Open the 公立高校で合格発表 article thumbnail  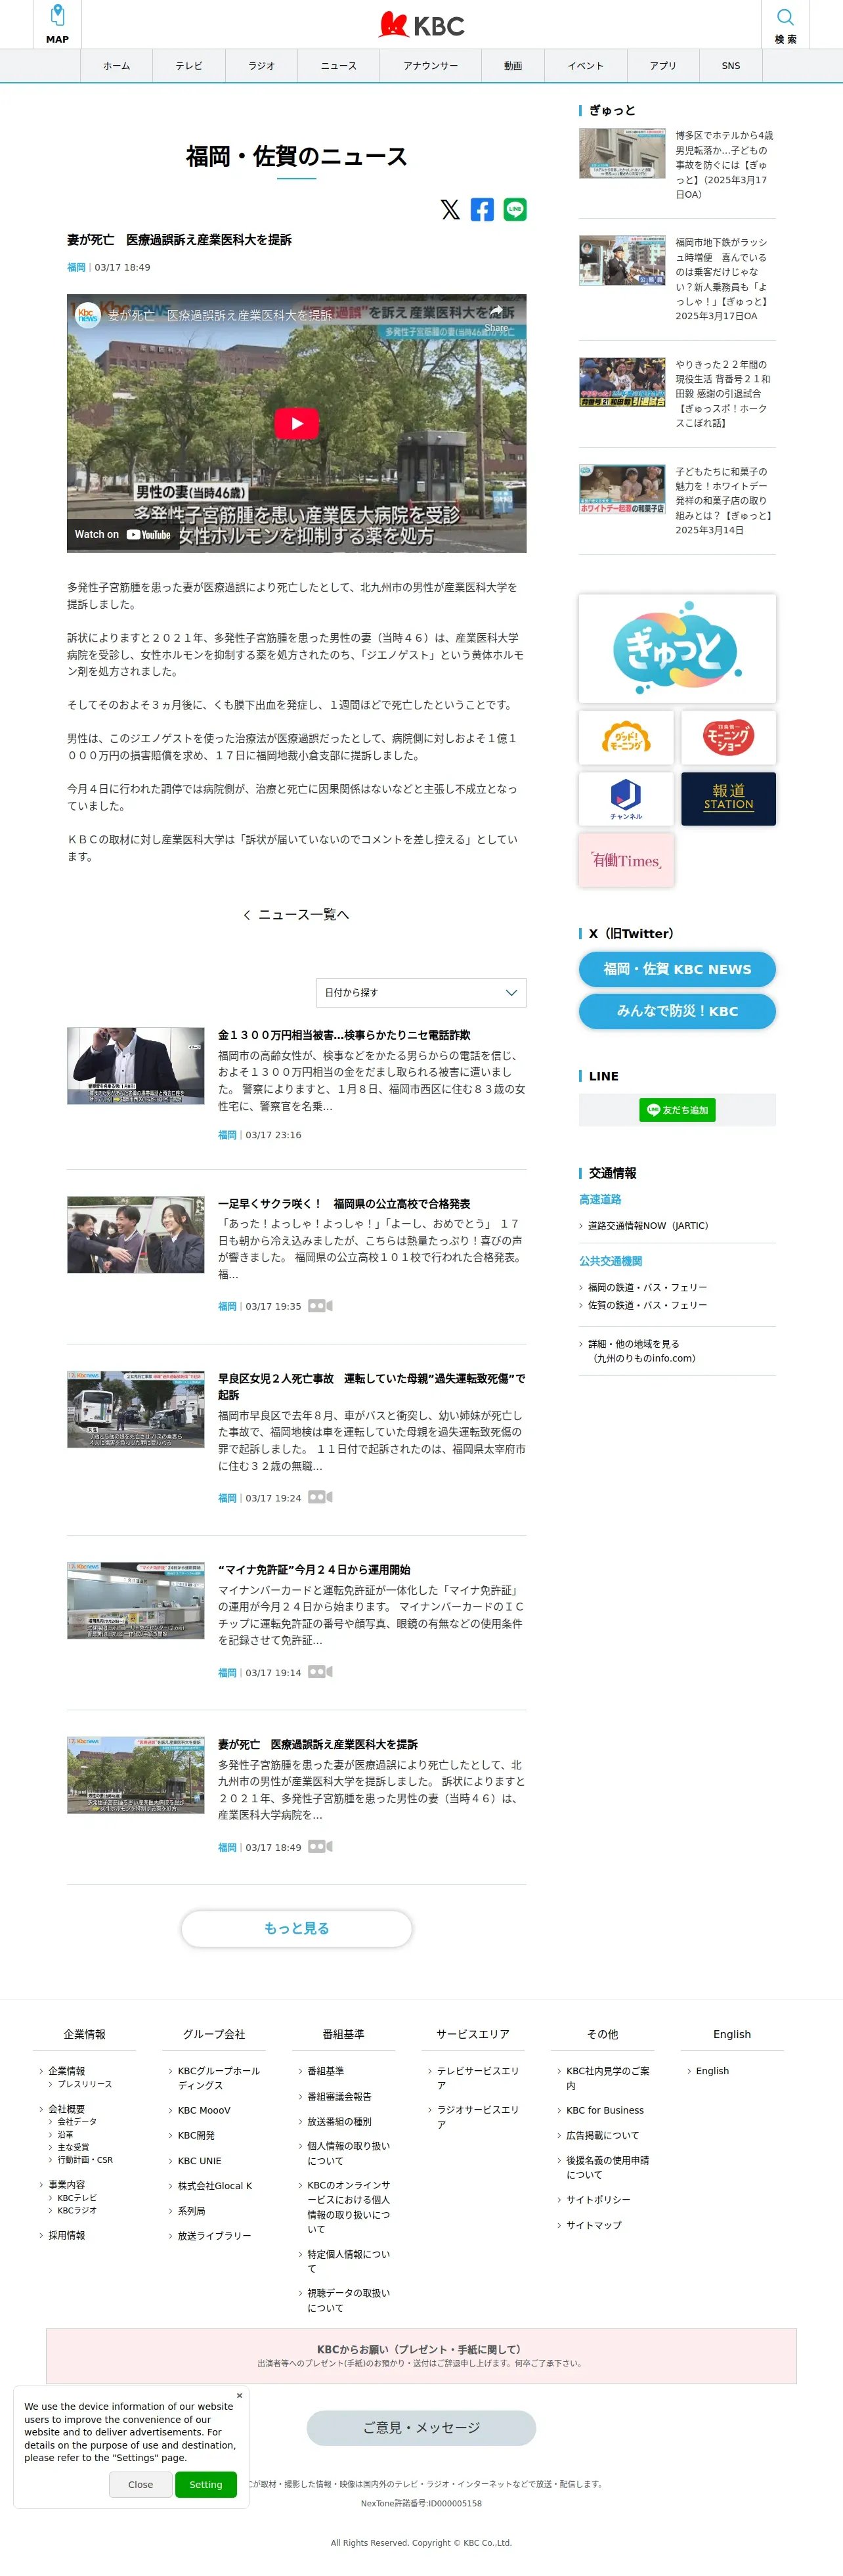(x=136, y=1235)
